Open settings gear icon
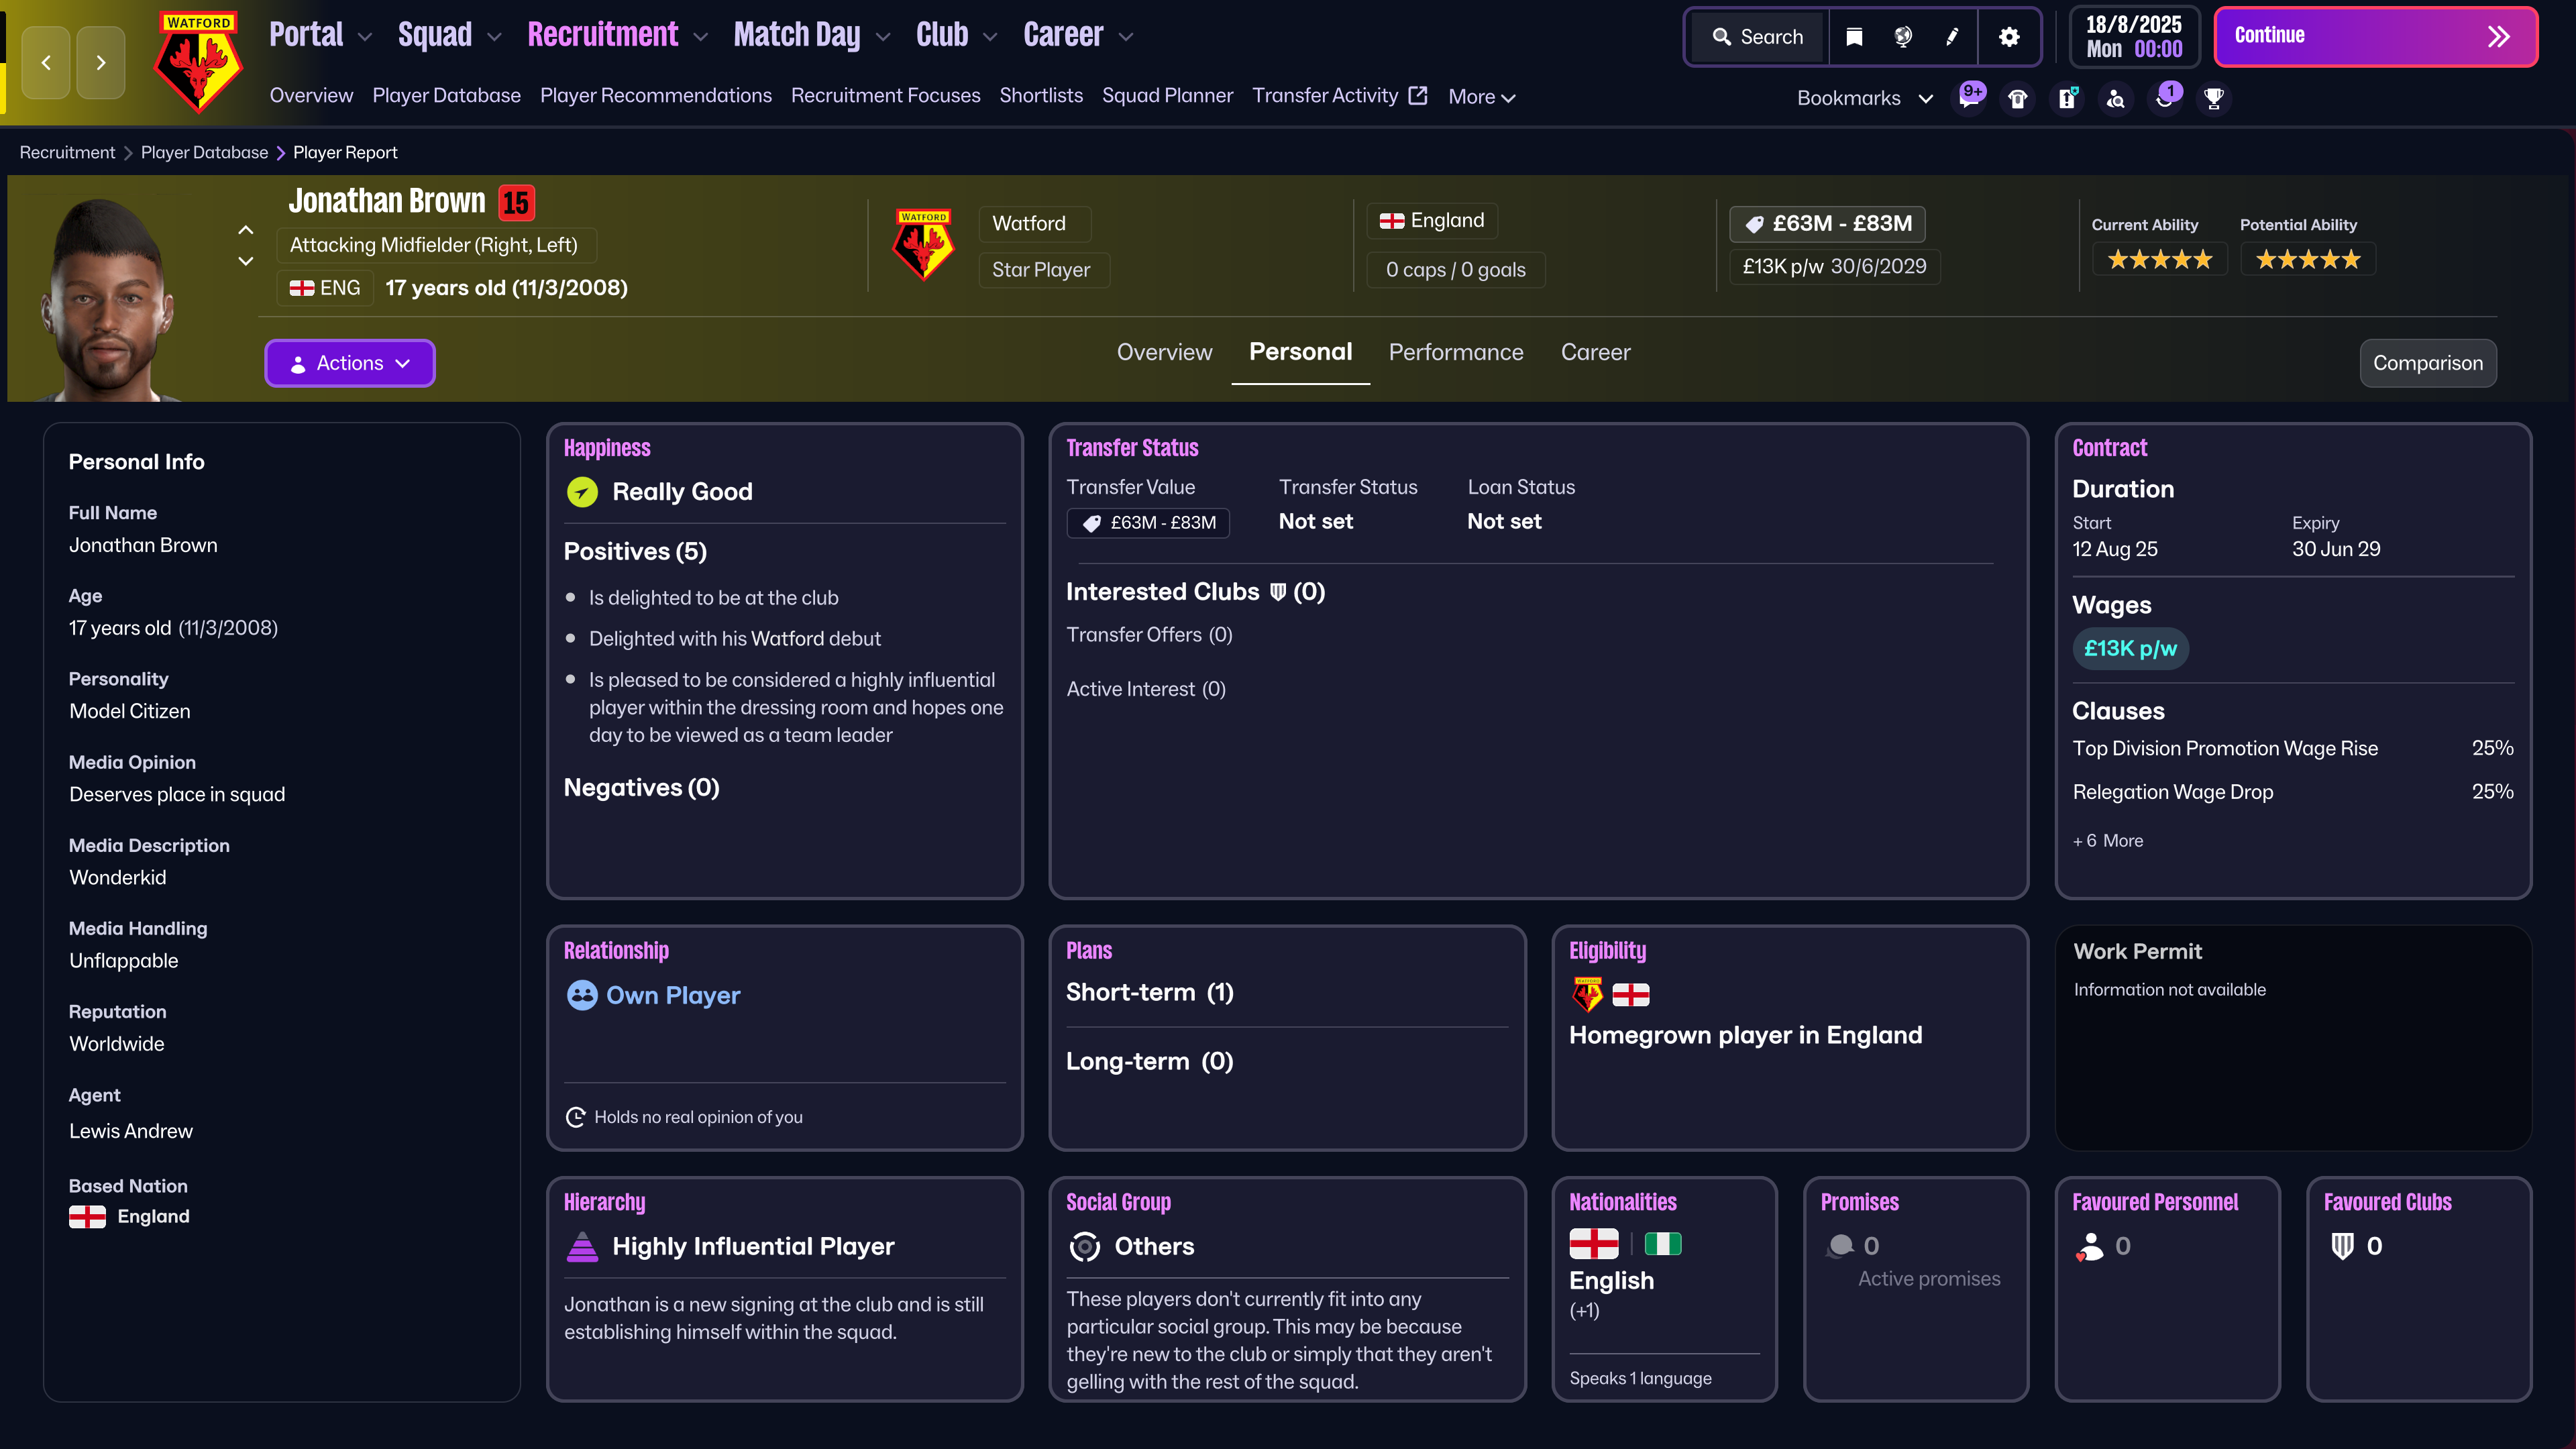 pyautogui.click(x=2009, y=37)
